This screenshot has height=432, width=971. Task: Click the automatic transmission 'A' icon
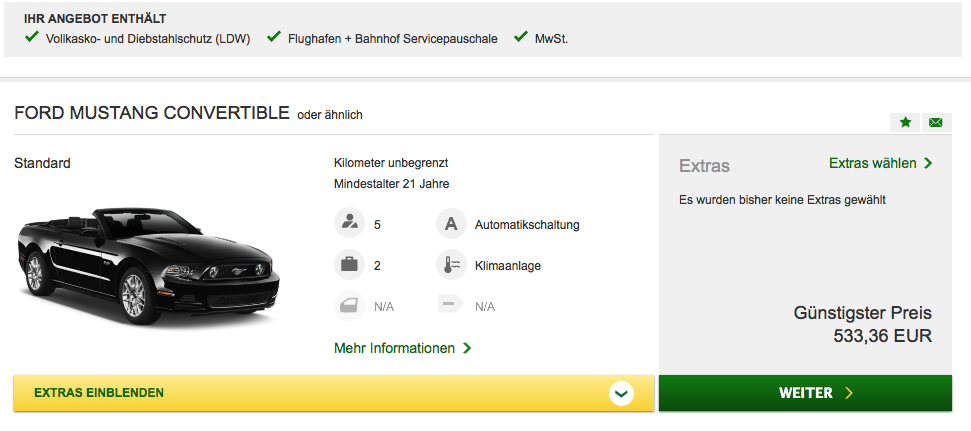click(x=451, y=224)
